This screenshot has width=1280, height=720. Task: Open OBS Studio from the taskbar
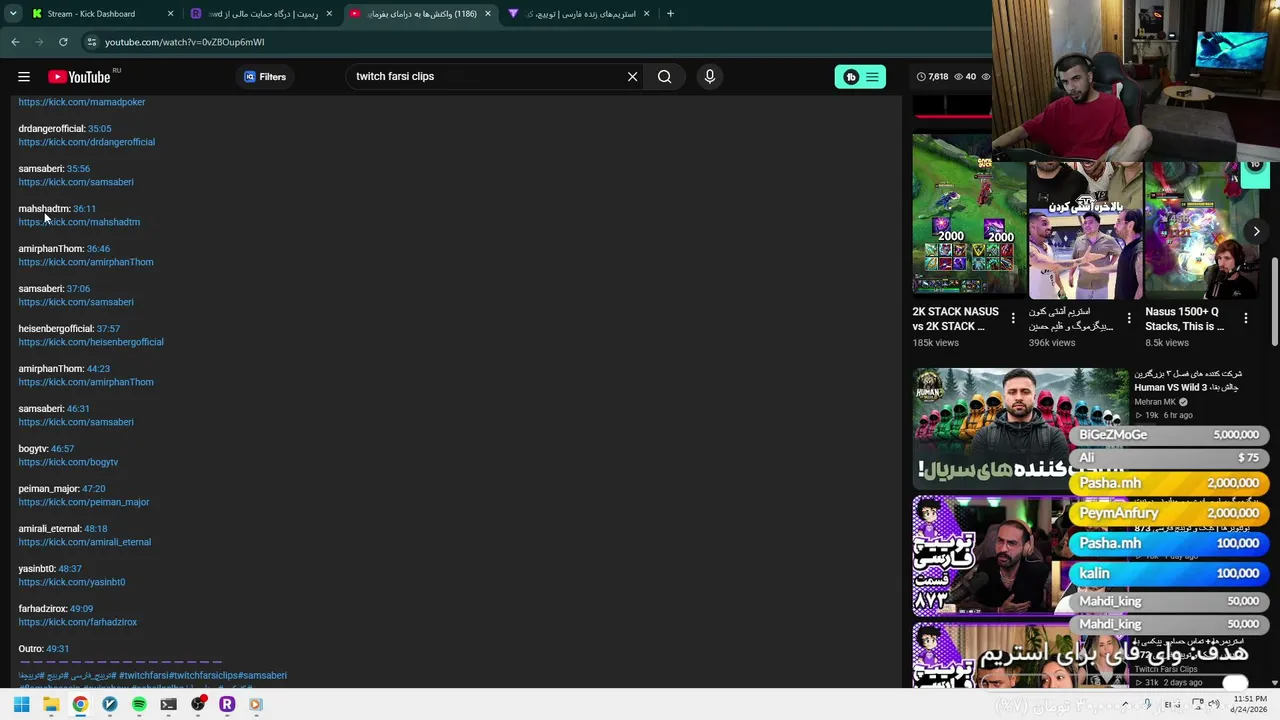[198, 704]
